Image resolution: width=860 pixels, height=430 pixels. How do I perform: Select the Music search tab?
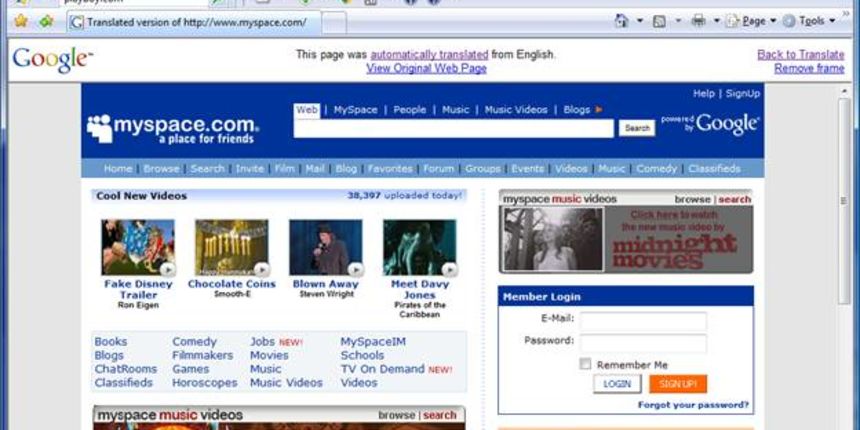tap(455, 110)
